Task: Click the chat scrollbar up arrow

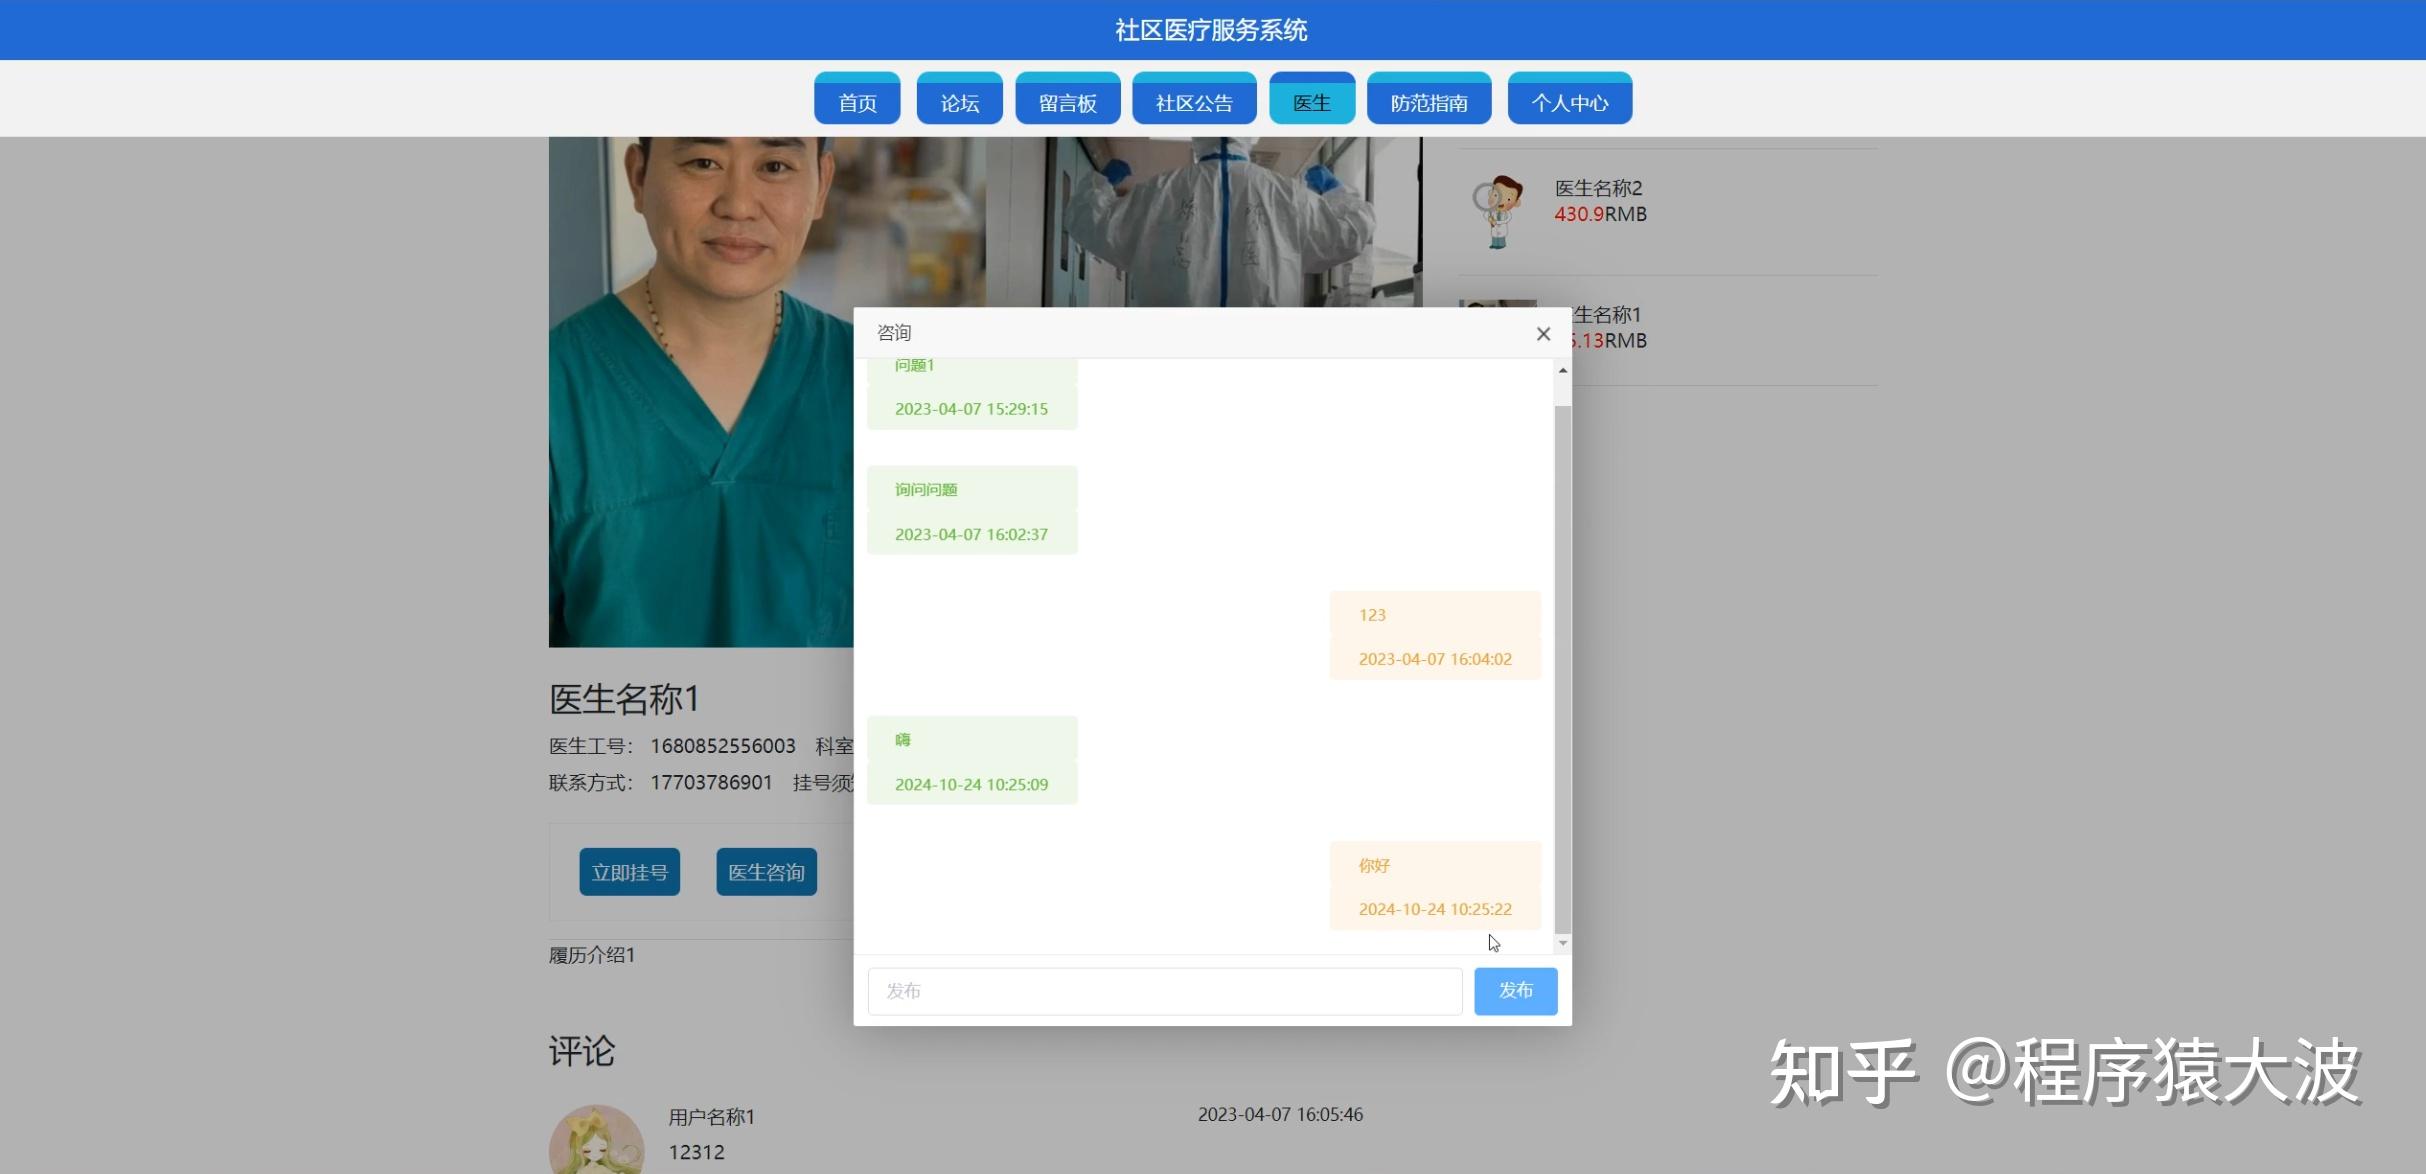Action: (x=1562, y=371)
